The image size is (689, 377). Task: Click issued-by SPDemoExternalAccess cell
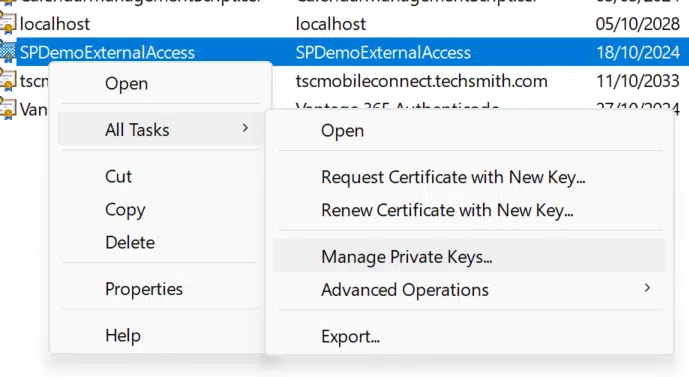tap(383, 52)
